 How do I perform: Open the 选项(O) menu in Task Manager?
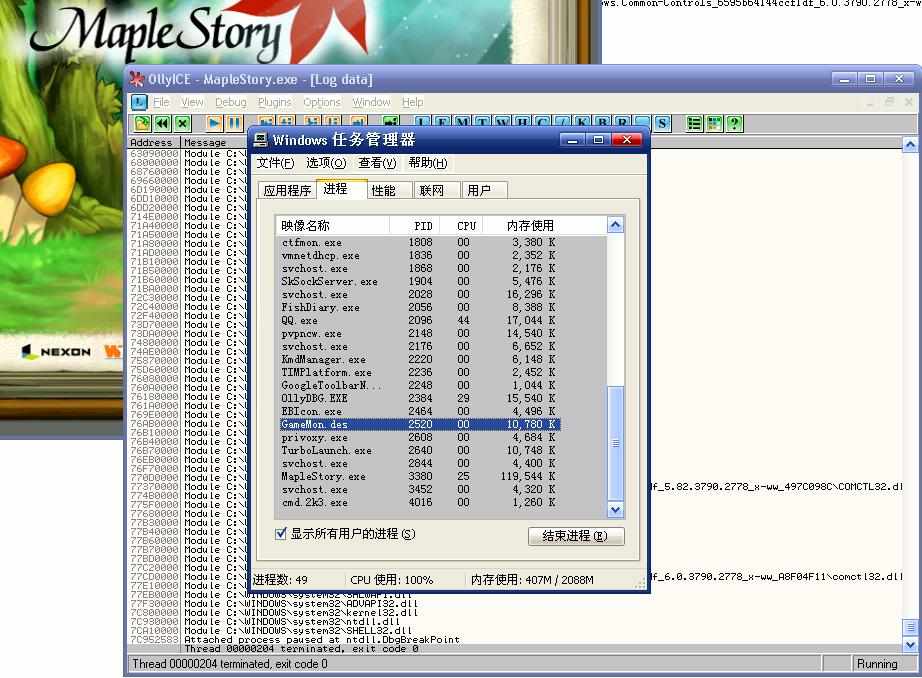326,163
